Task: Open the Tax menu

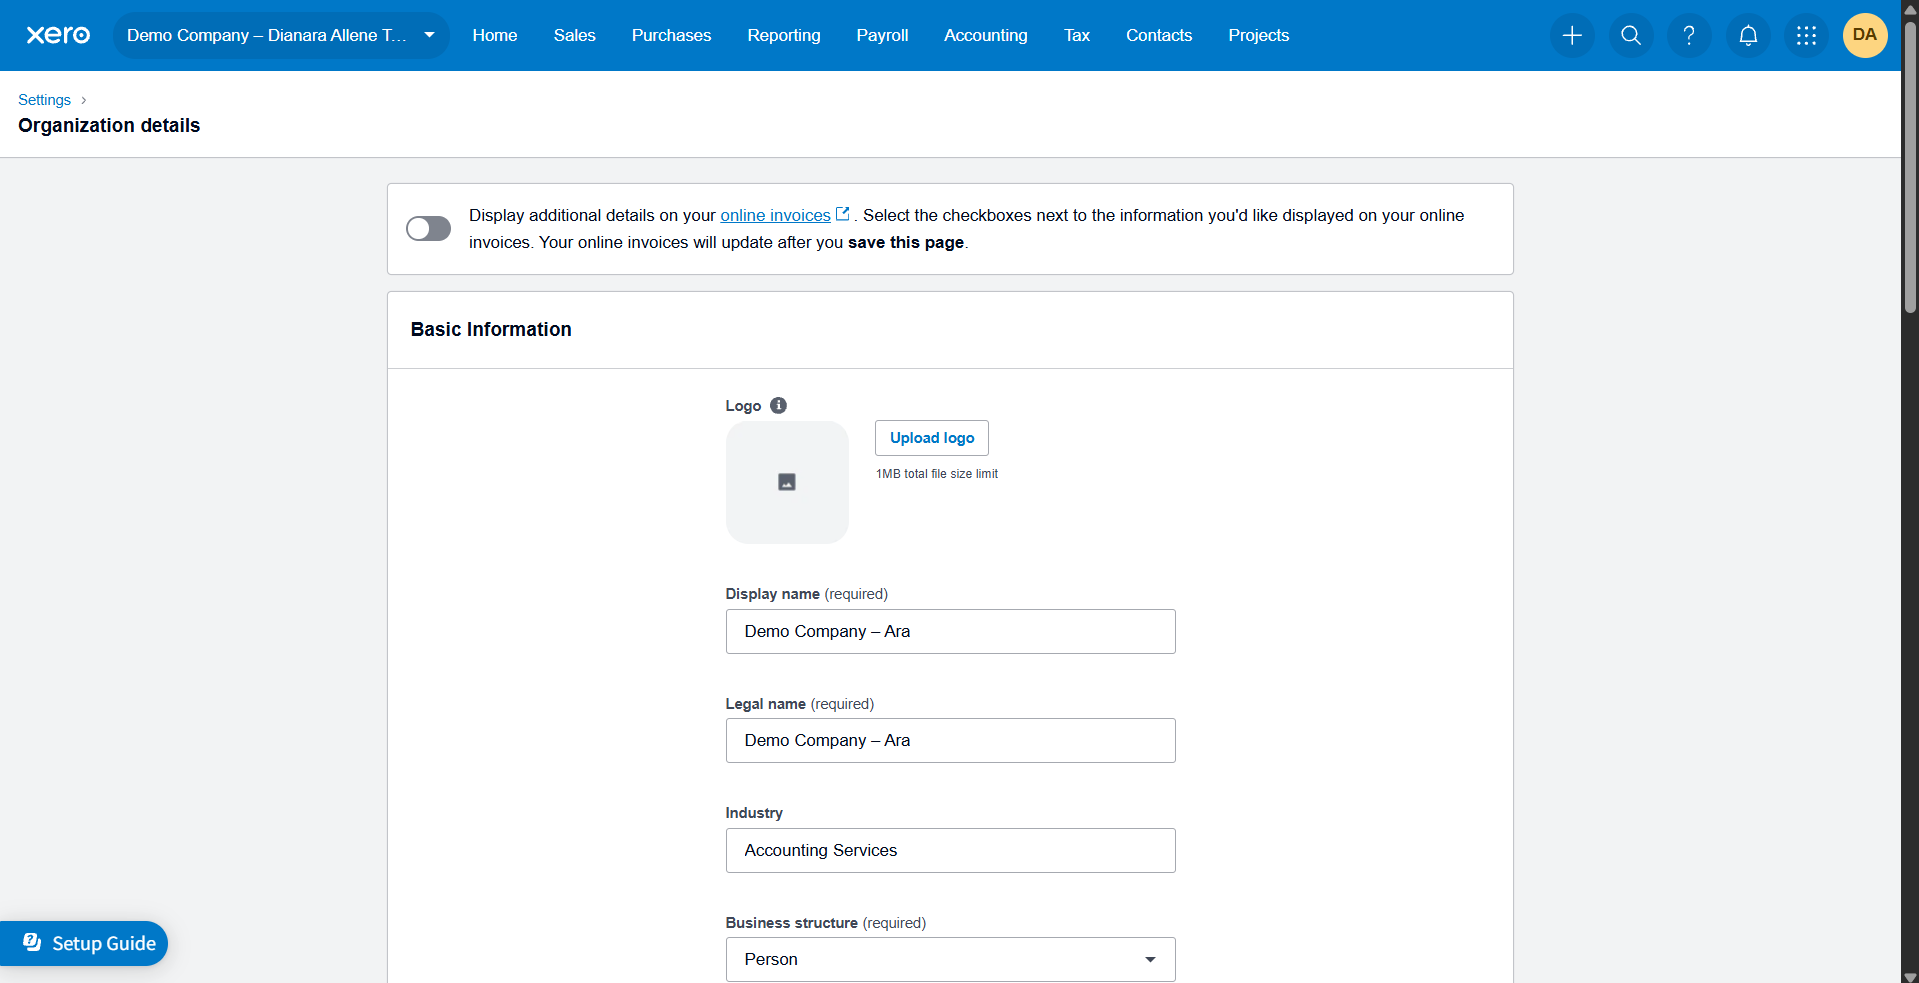Action: (x=1077, y=35)
